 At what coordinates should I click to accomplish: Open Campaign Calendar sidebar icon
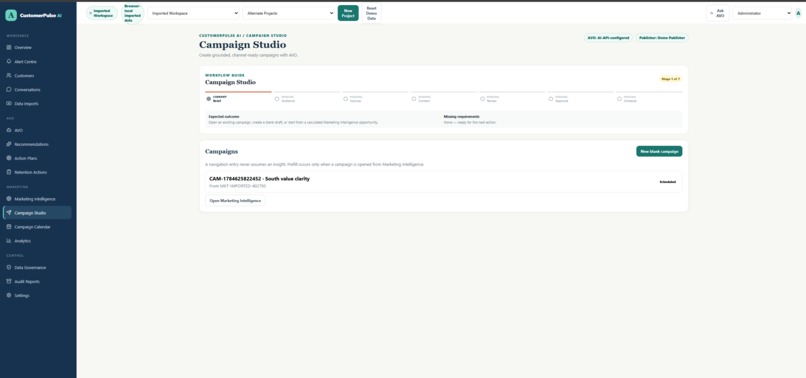(x=9, y=227)
